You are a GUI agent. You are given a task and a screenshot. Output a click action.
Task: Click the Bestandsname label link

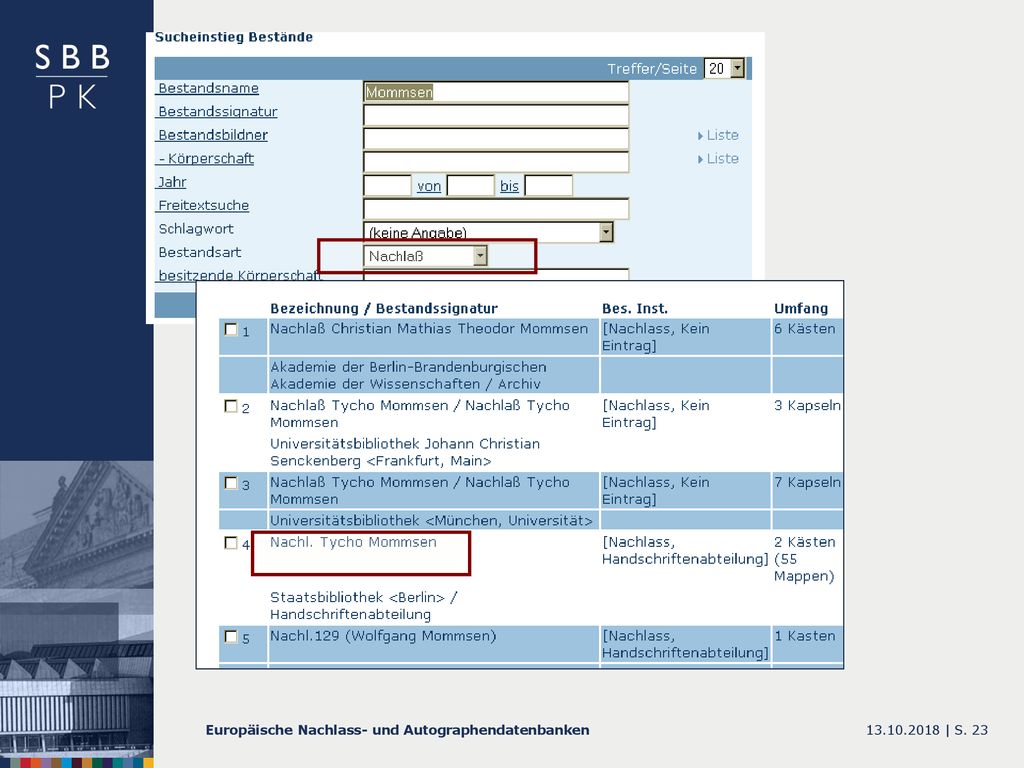pyautogui.click(x=208, y=88)
